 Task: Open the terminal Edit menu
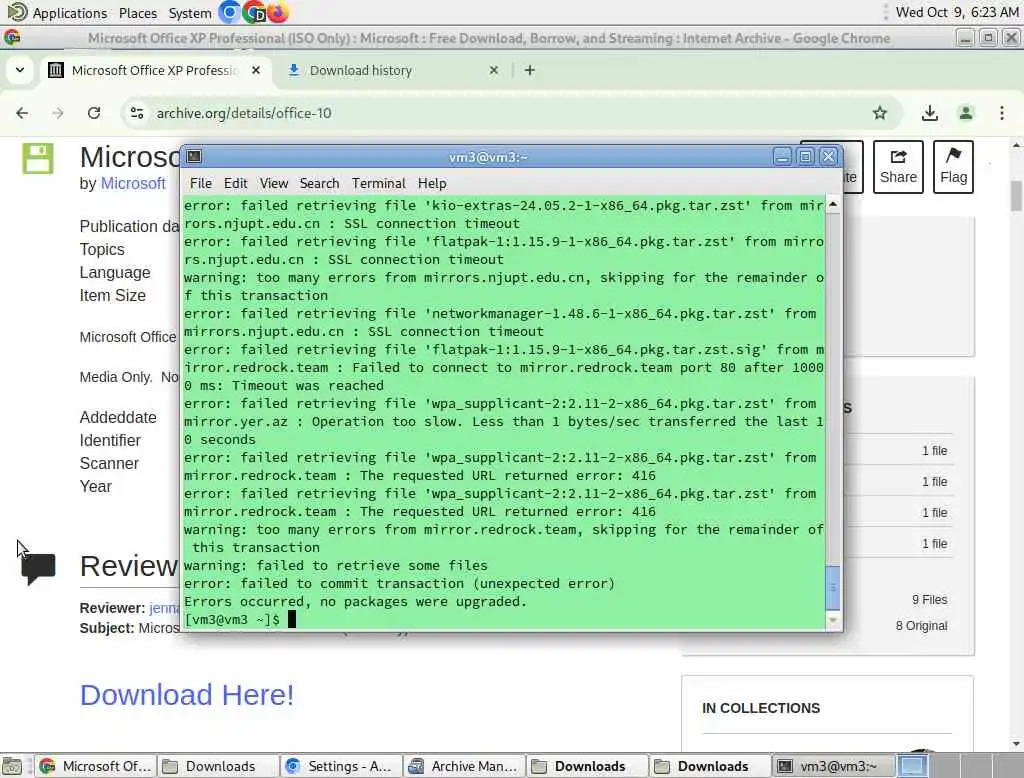(235, 184)
